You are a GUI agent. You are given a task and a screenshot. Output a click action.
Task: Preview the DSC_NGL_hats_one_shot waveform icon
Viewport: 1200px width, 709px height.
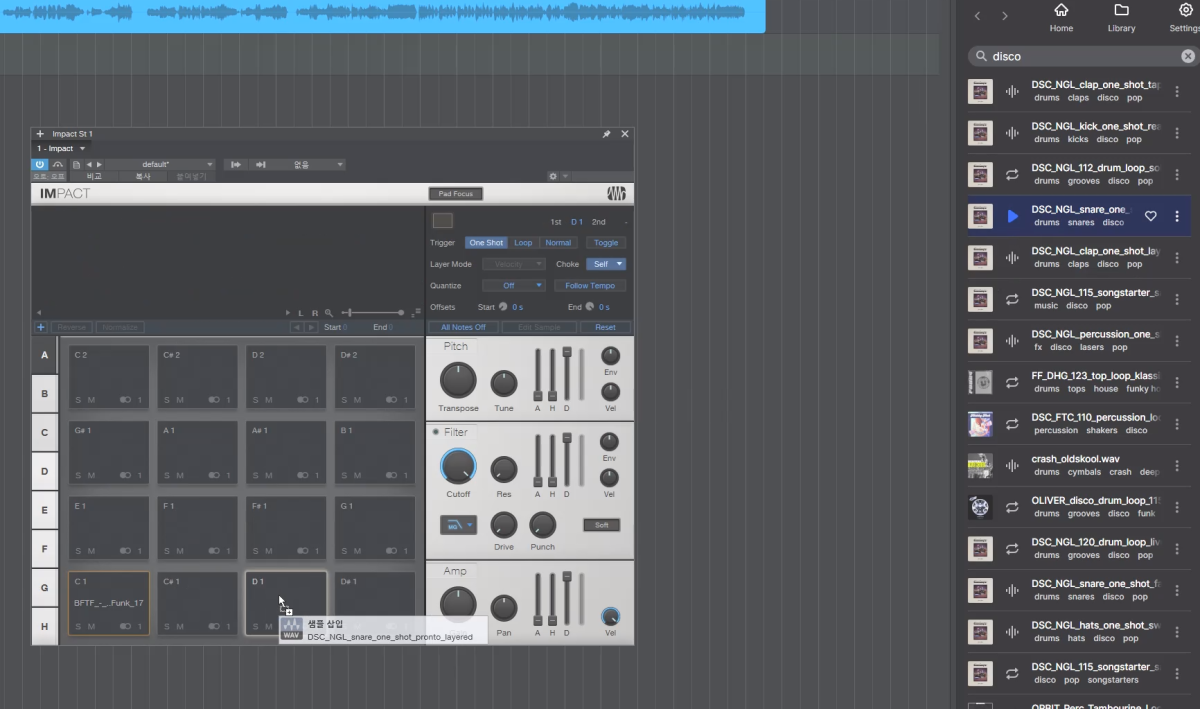[x=1013, y=632]
